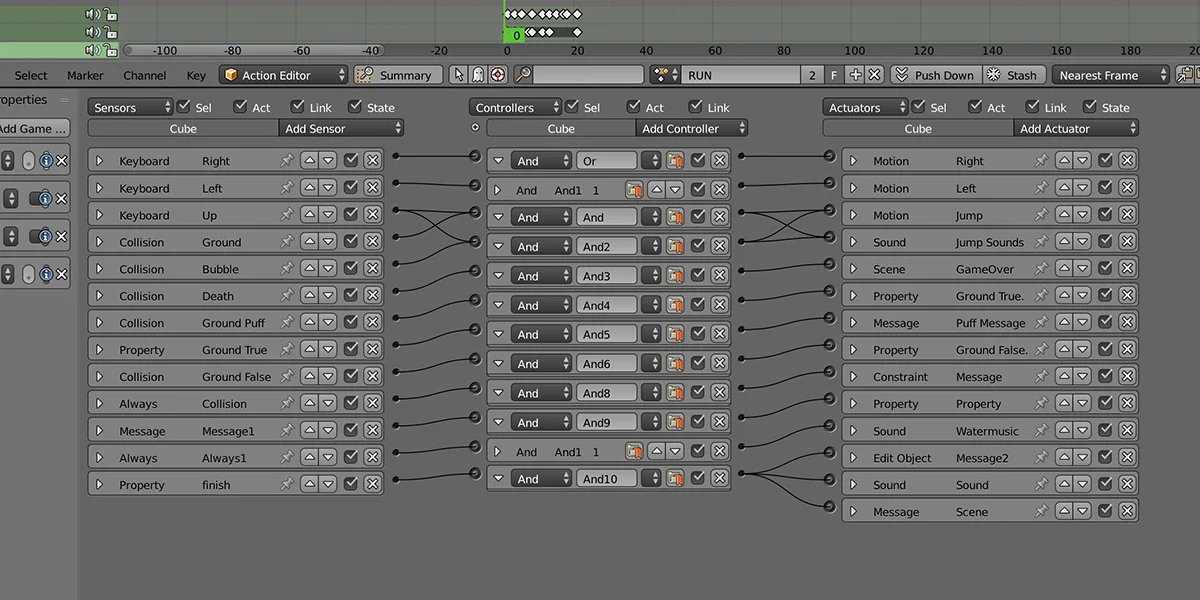Toggle priority icon on Or controller

tap(675, 160)
